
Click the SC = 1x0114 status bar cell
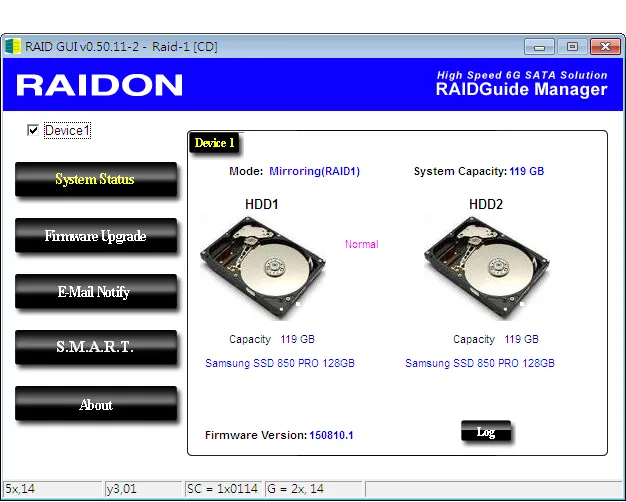pyautogui.click(x=222, y=489)
